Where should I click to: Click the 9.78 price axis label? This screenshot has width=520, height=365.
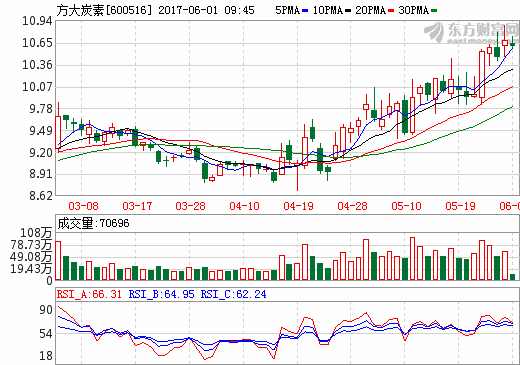point(41,109)
